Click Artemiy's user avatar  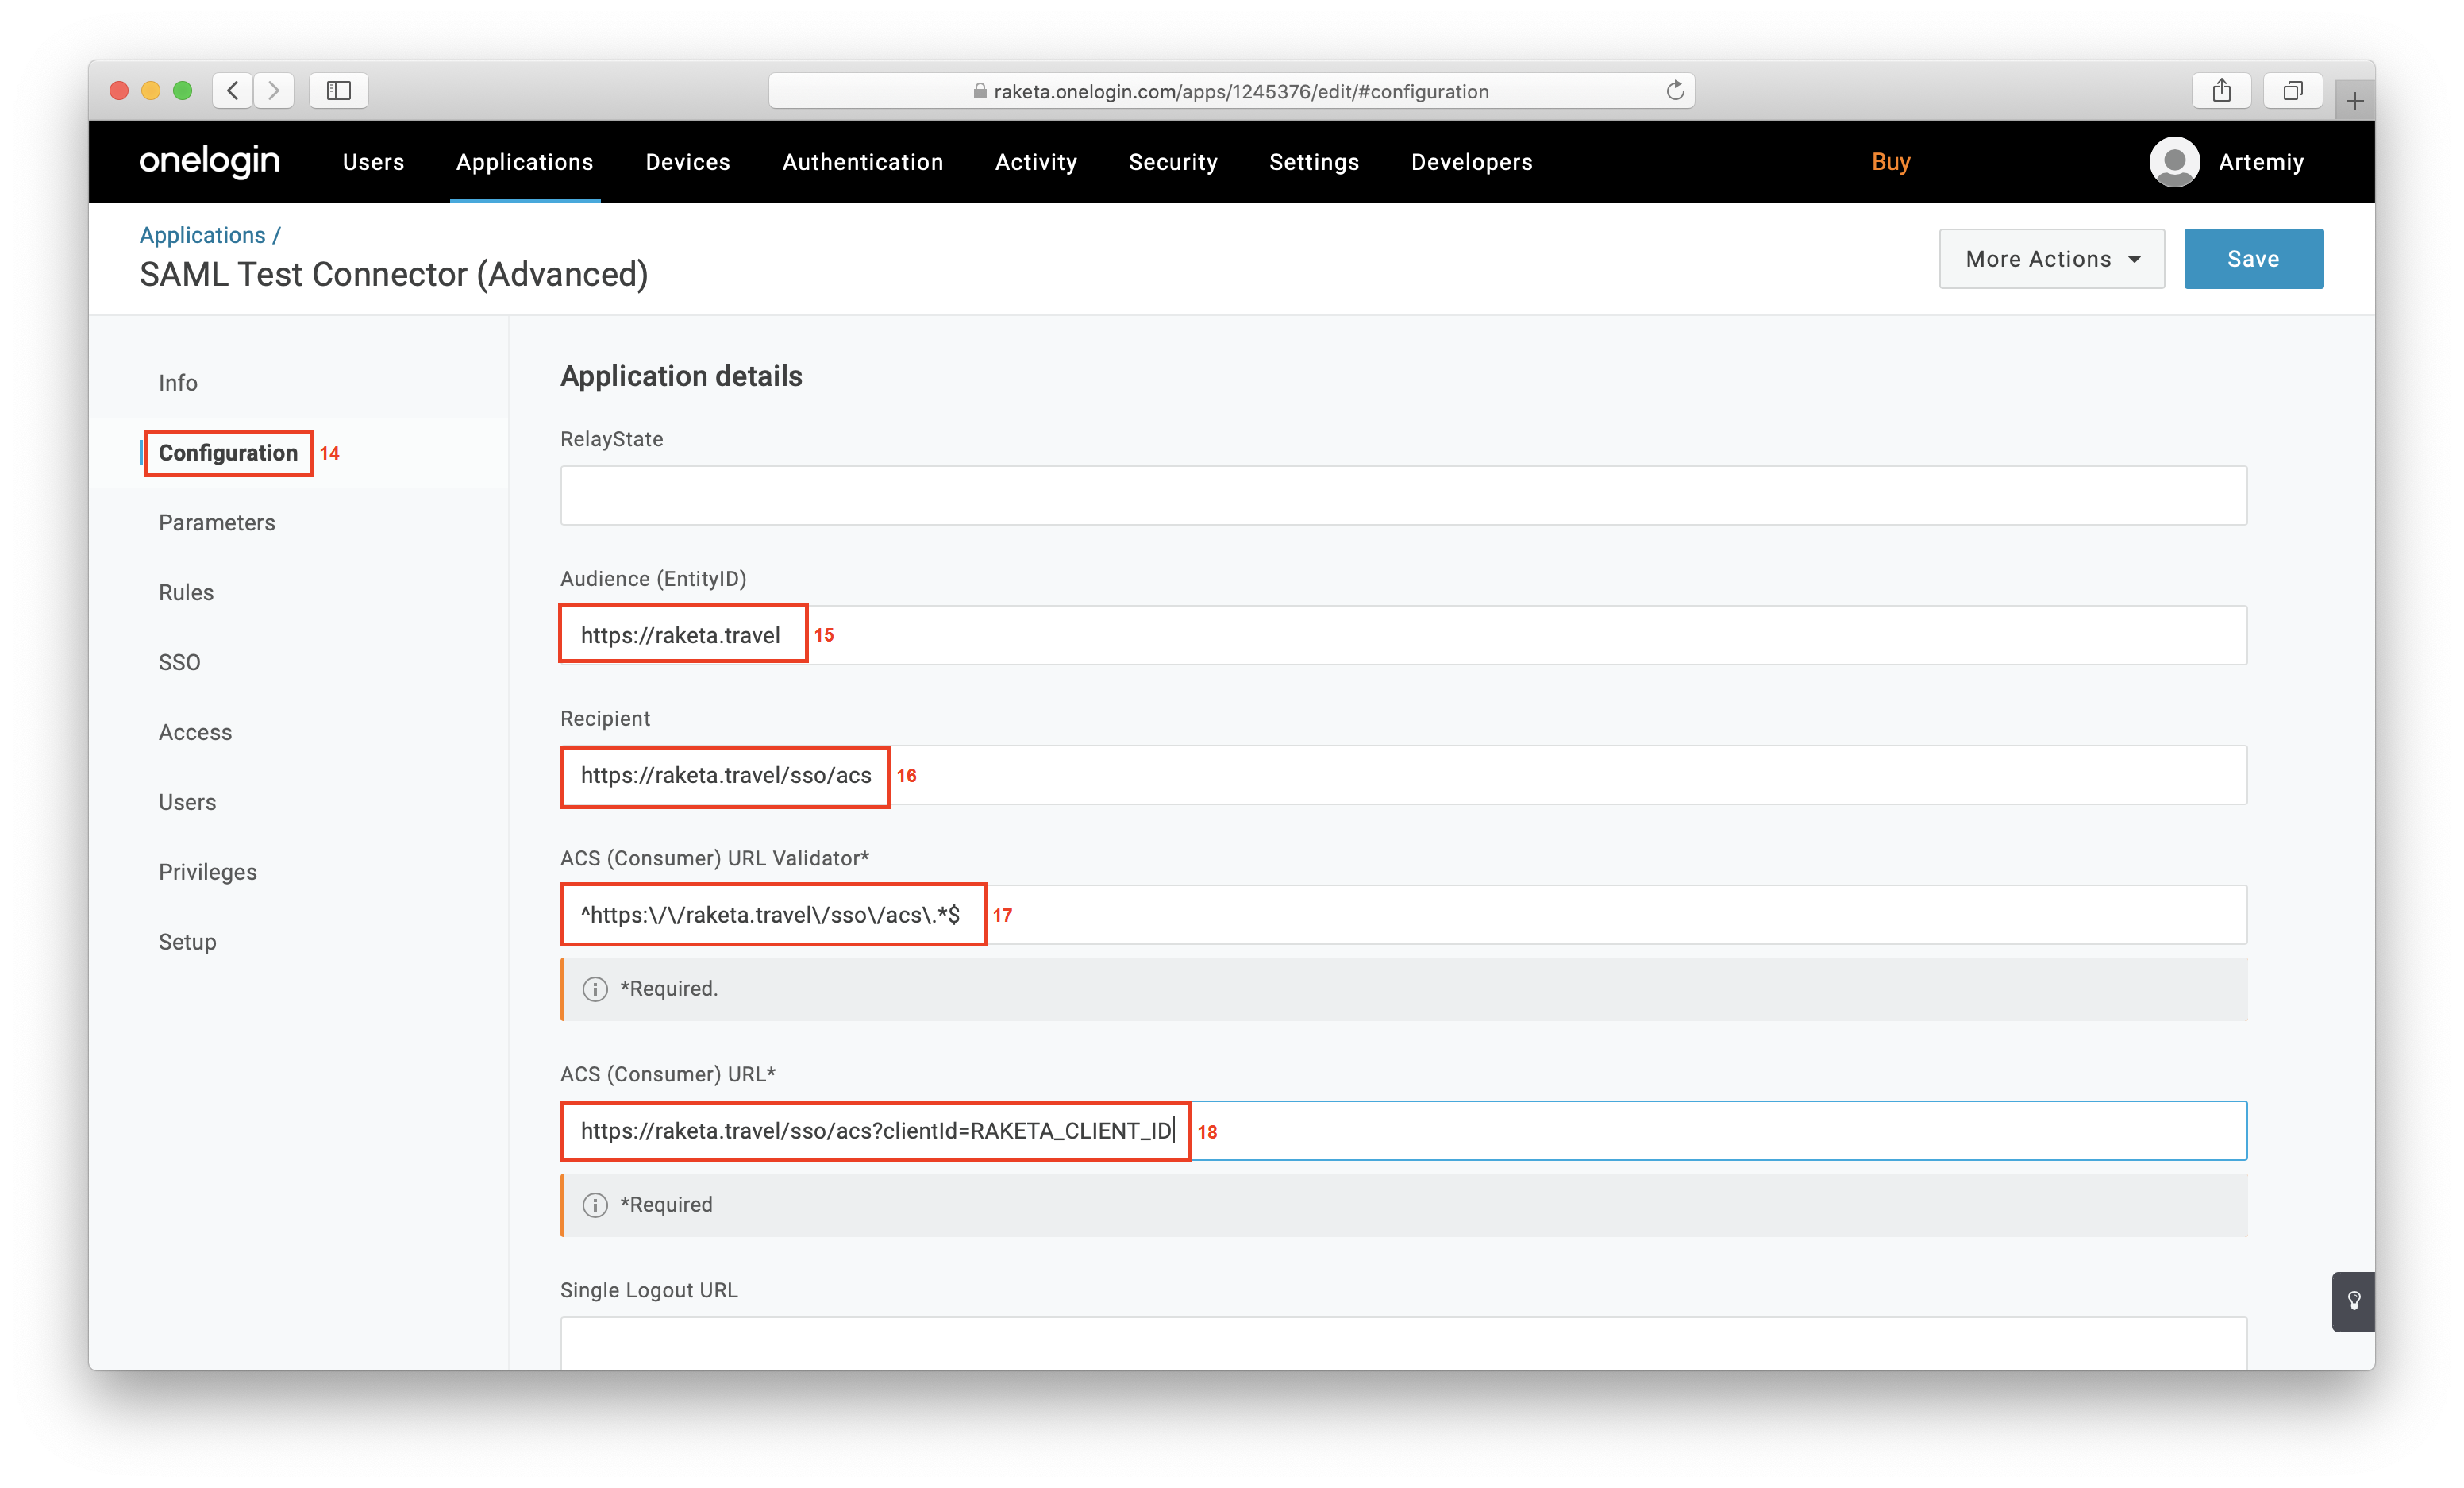[2174, 161]
